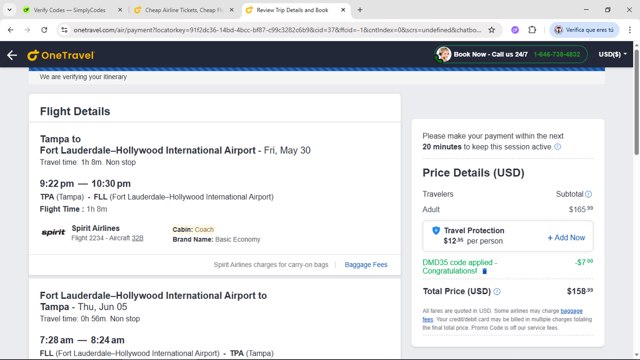Click the Total Price info icon

pos(497,291)
